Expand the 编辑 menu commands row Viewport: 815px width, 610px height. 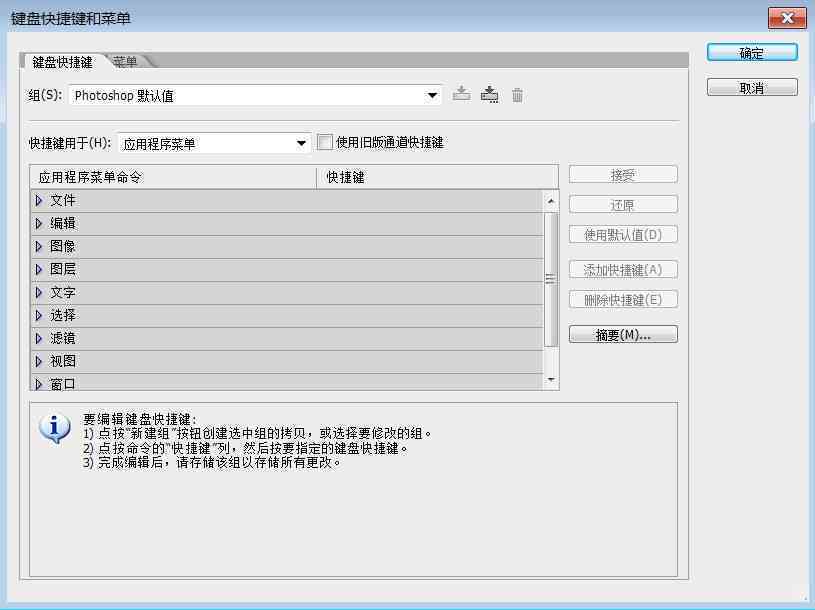(x=38, y=223)
